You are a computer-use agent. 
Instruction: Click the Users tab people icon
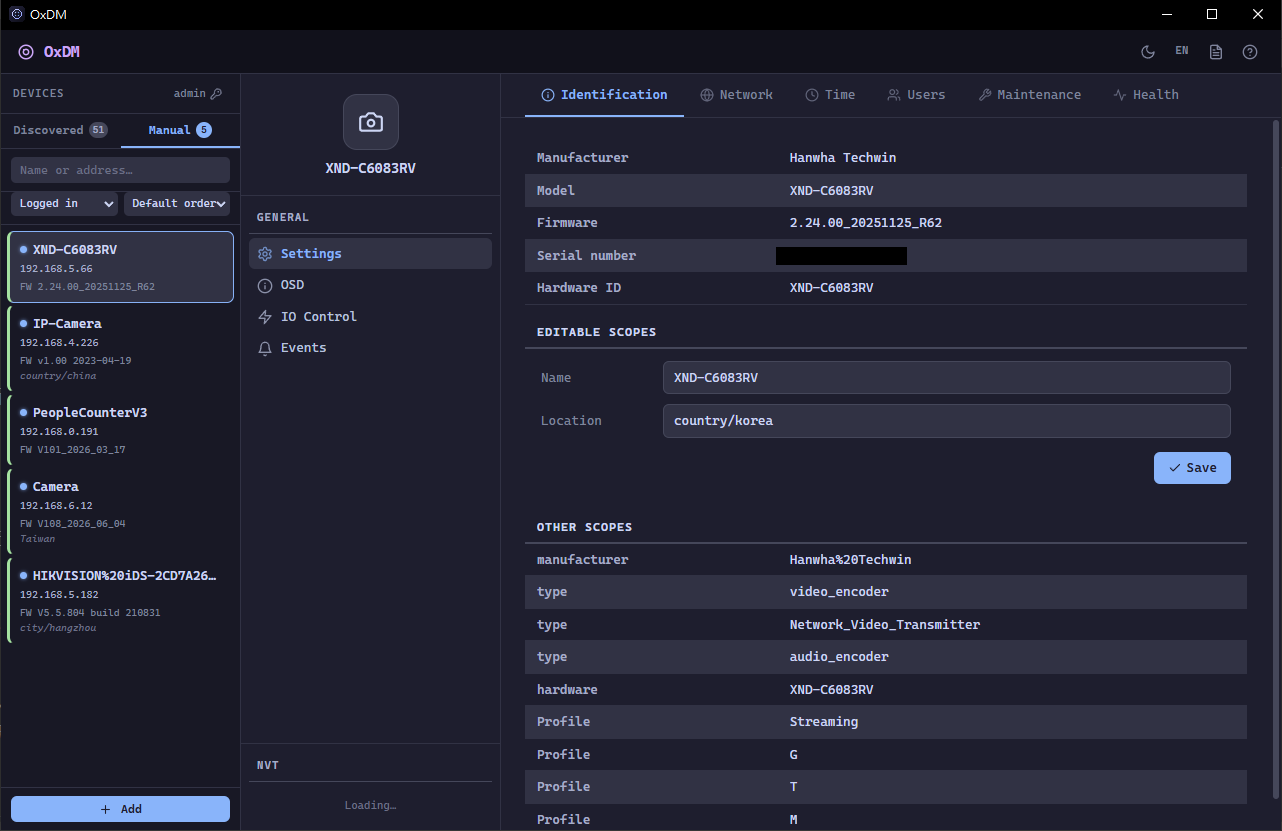click(894, 95)
